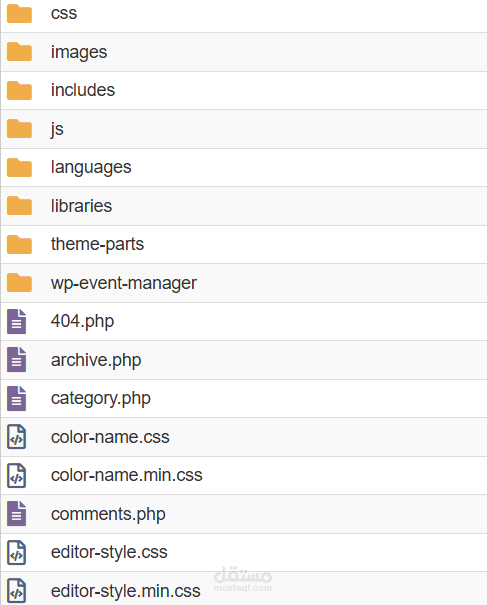Click the comments.php file name
This screenshot has width=487, height=605.
(108, 514)
